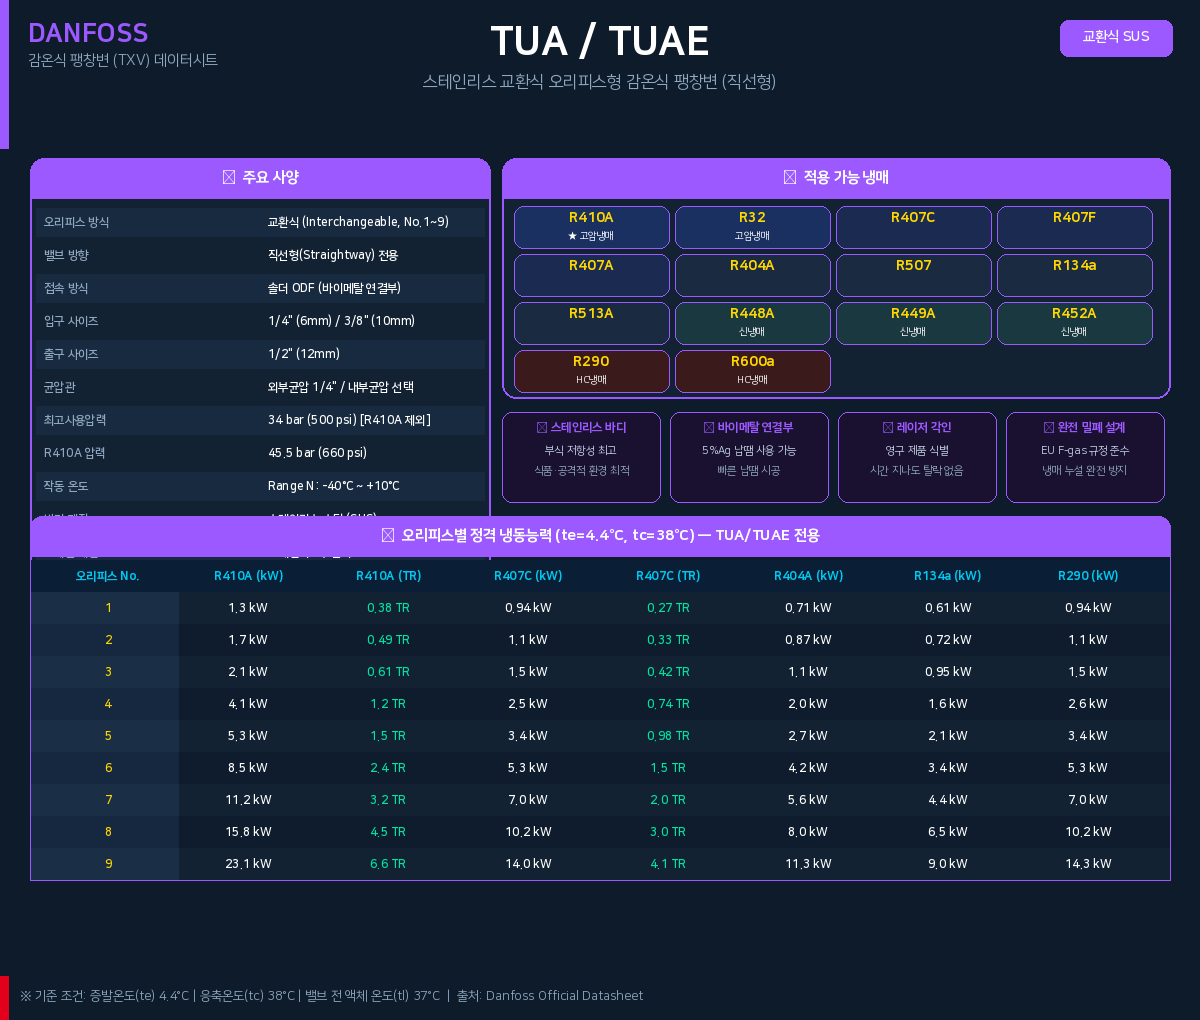Select the 6.6 TR table cell
This screenshot has height=1020, width=1200.
point(388,864)
